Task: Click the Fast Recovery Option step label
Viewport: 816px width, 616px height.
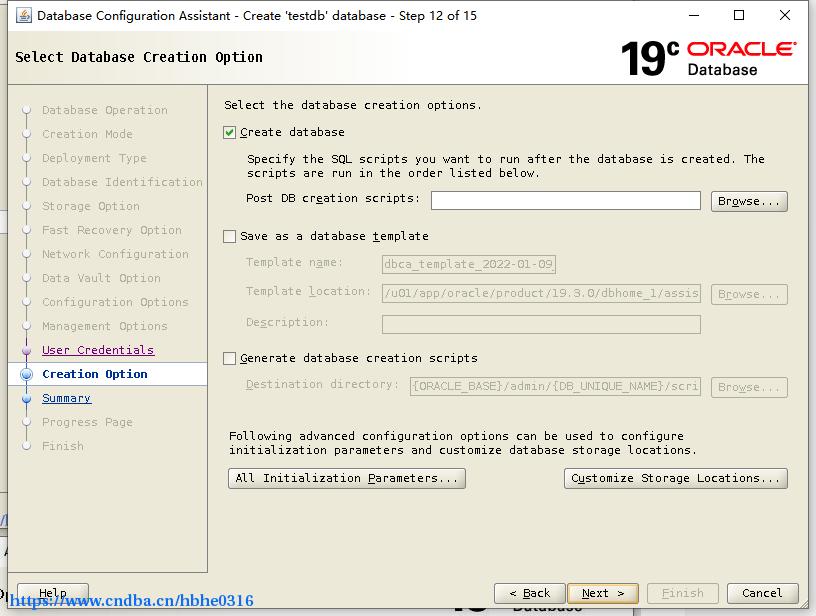Action: [x=112, y=230]
